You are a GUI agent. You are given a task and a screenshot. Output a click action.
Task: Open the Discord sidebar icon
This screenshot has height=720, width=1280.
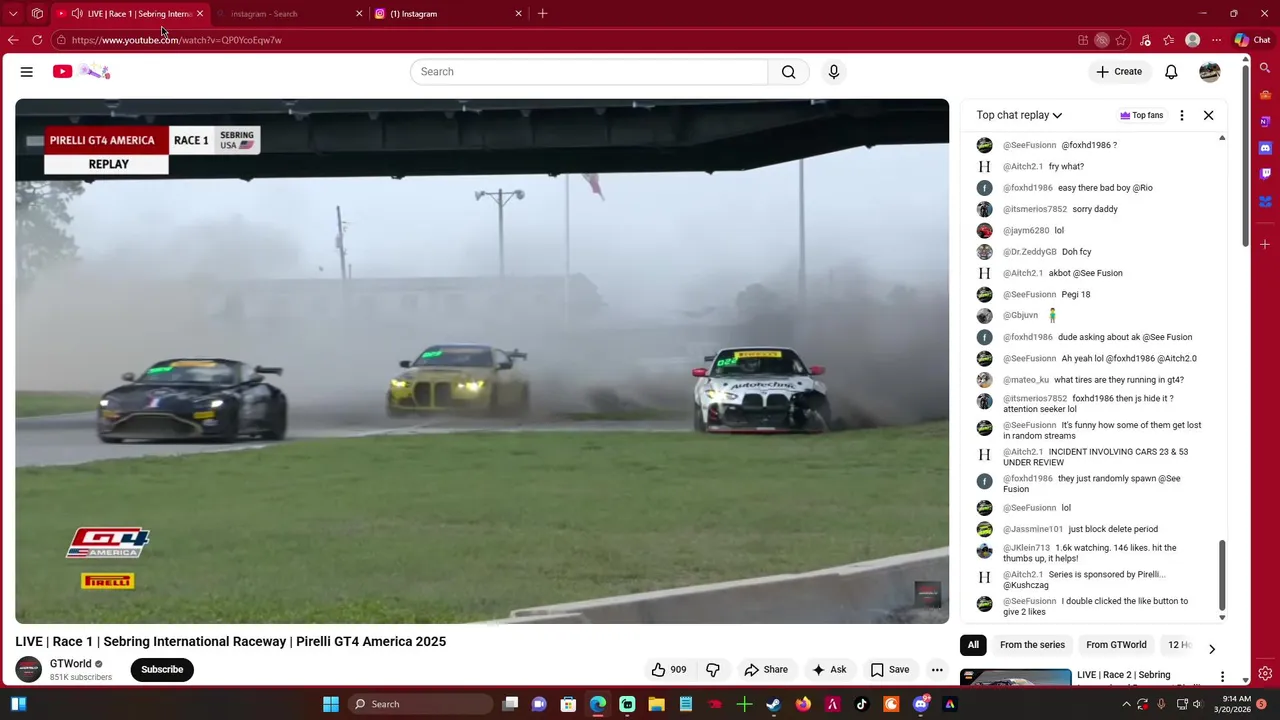[x=1265, y=148]
